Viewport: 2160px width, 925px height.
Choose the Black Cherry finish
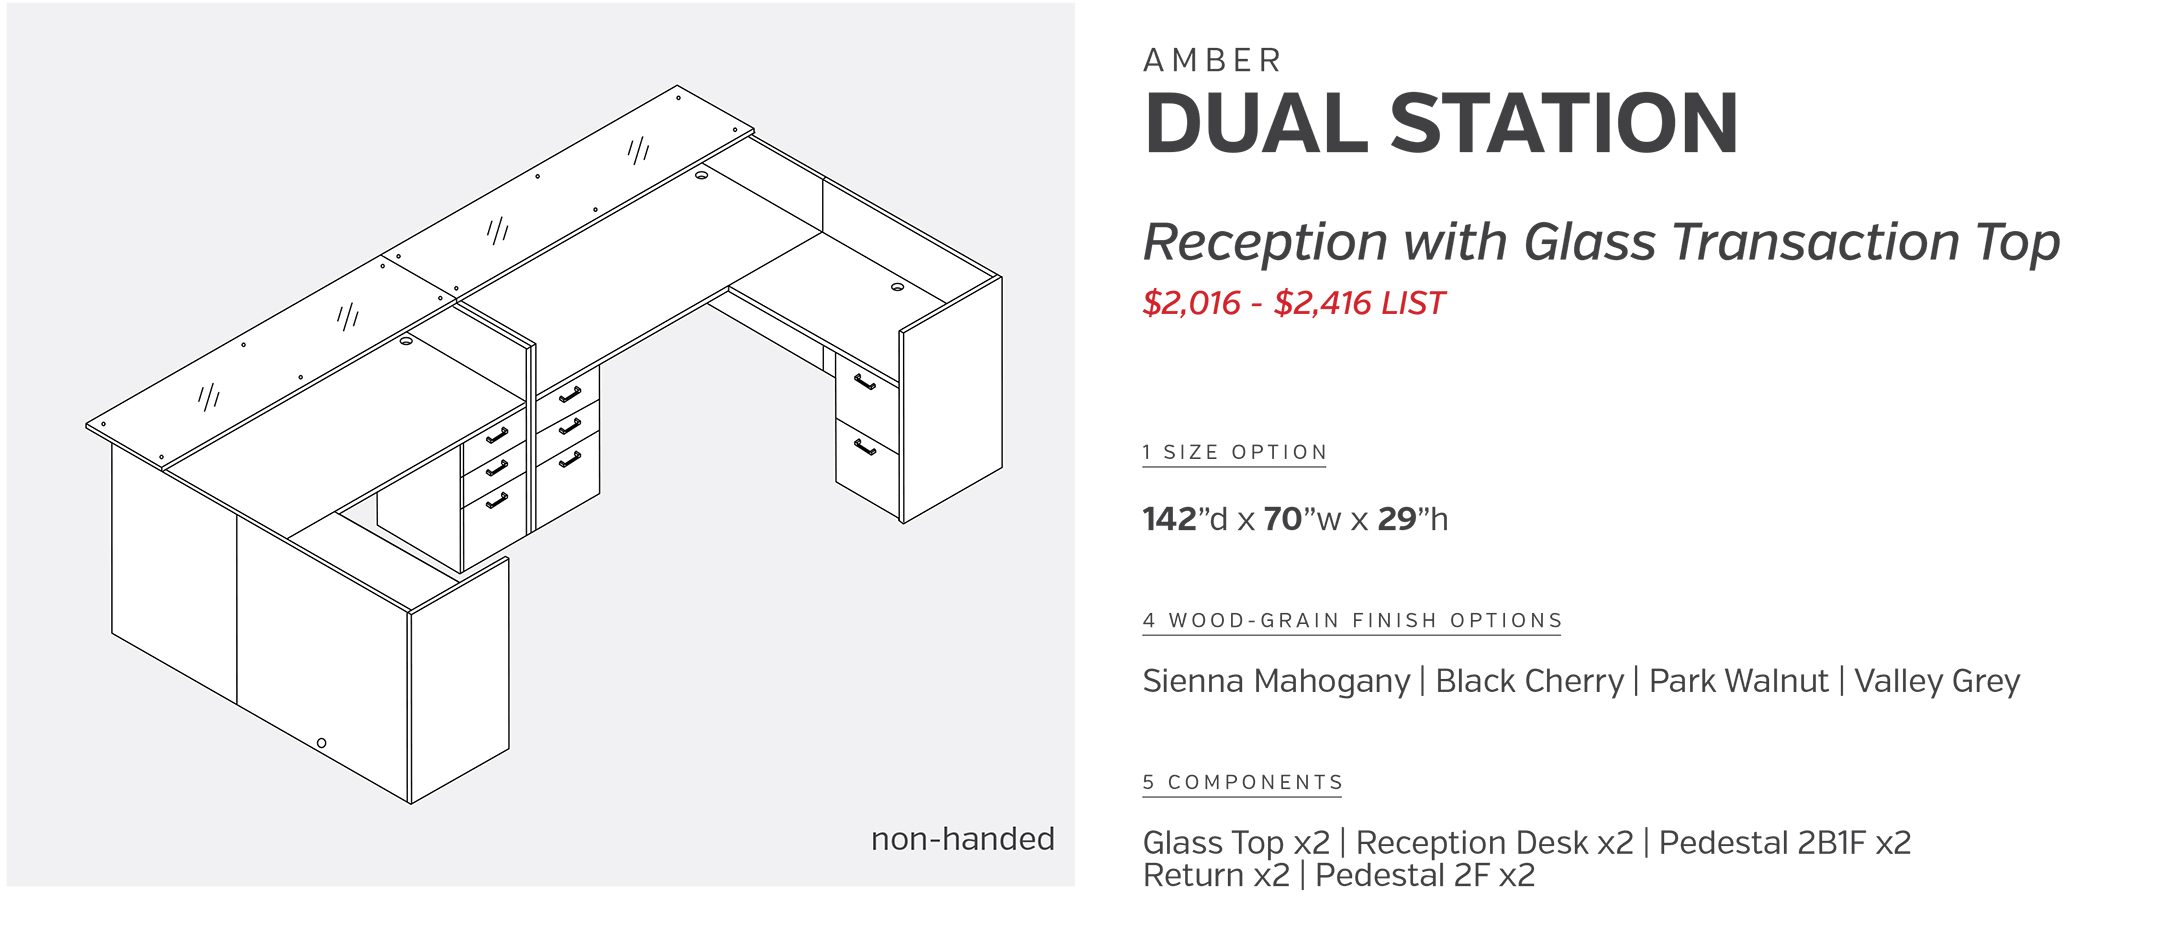pos(1529,681)
